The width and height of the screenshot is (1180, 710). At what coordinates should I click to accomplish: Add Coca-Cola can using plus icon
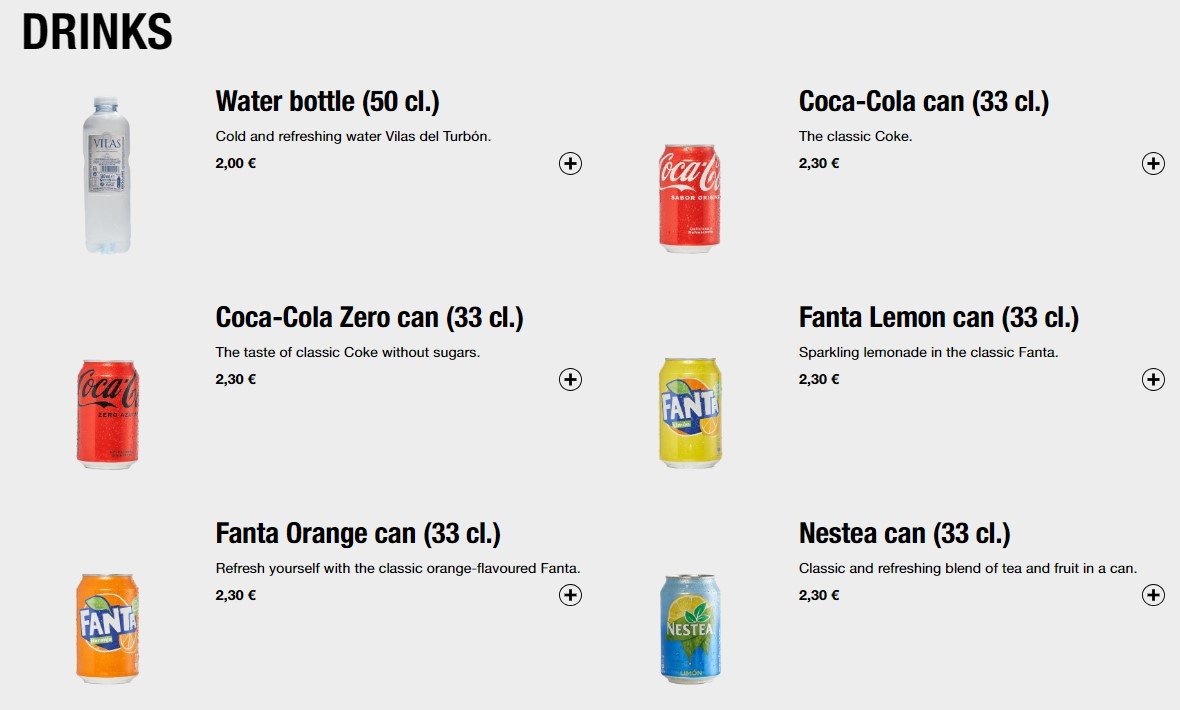tap(1153, 164)
